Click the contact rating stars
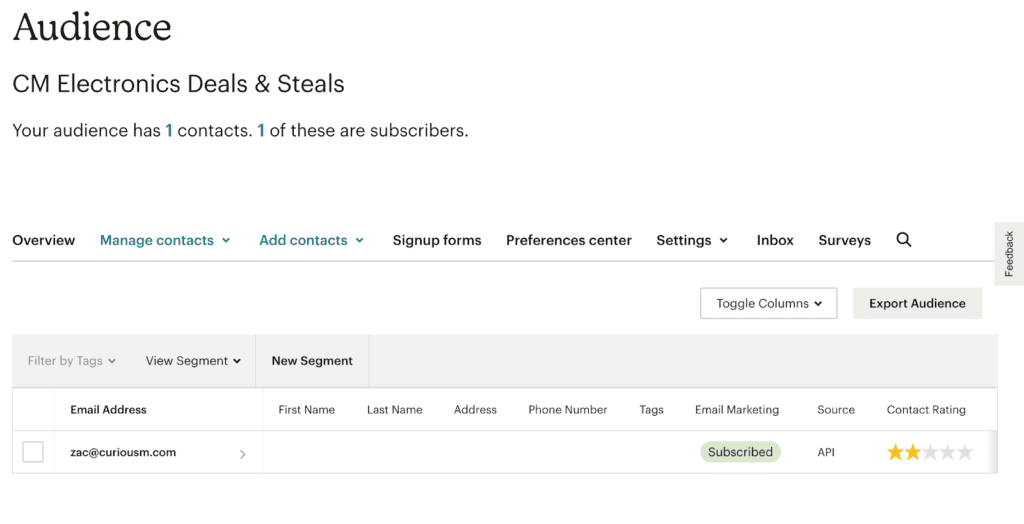The height and width of the screenshot is (524, 1024). click(x=929, y=452)
